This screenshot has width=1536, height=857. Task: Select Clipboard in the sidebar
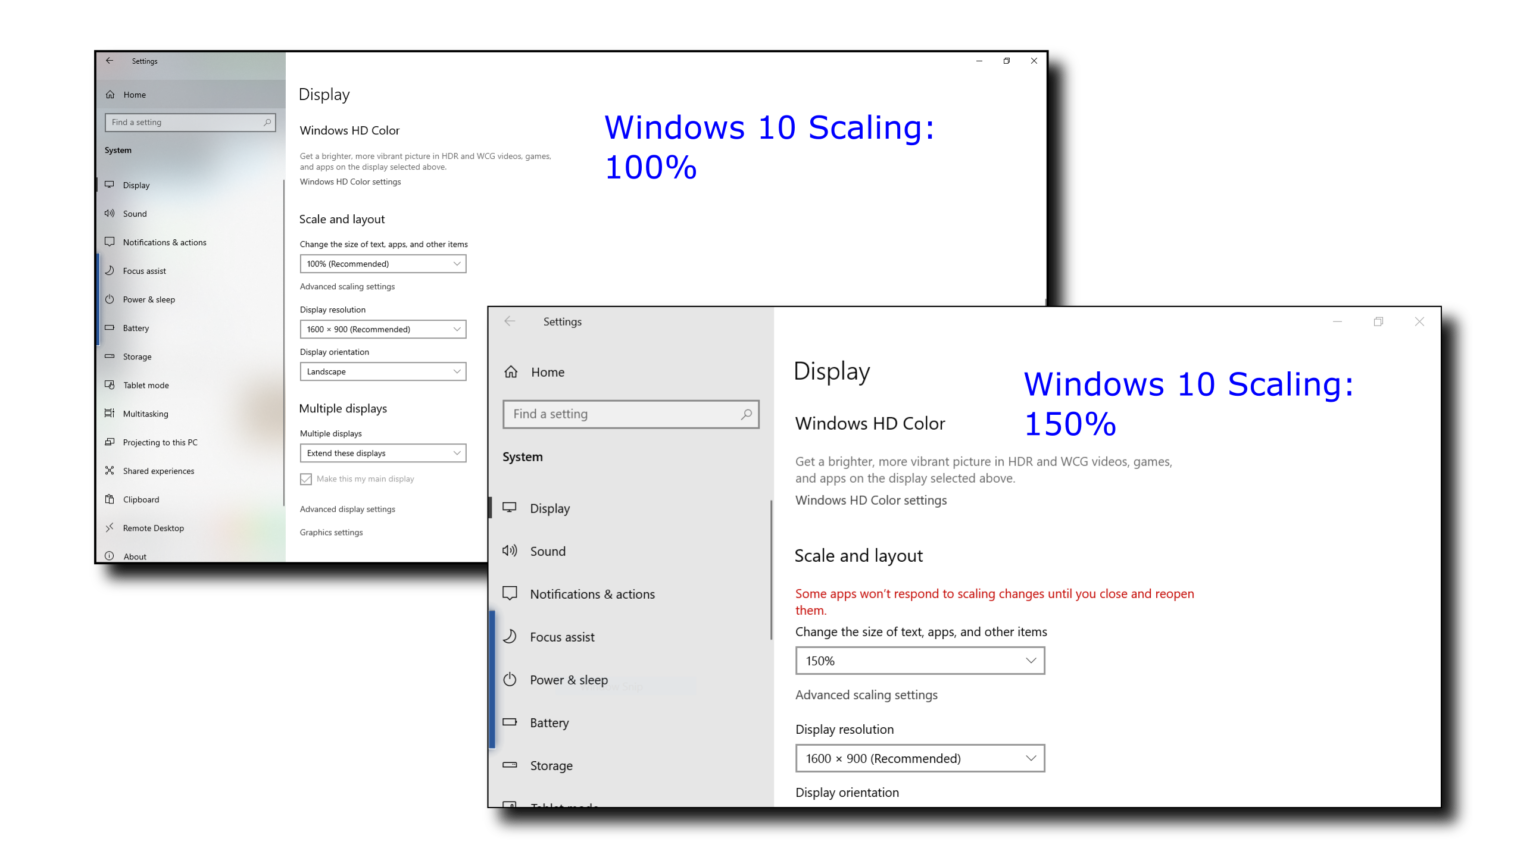click(140, 499)
